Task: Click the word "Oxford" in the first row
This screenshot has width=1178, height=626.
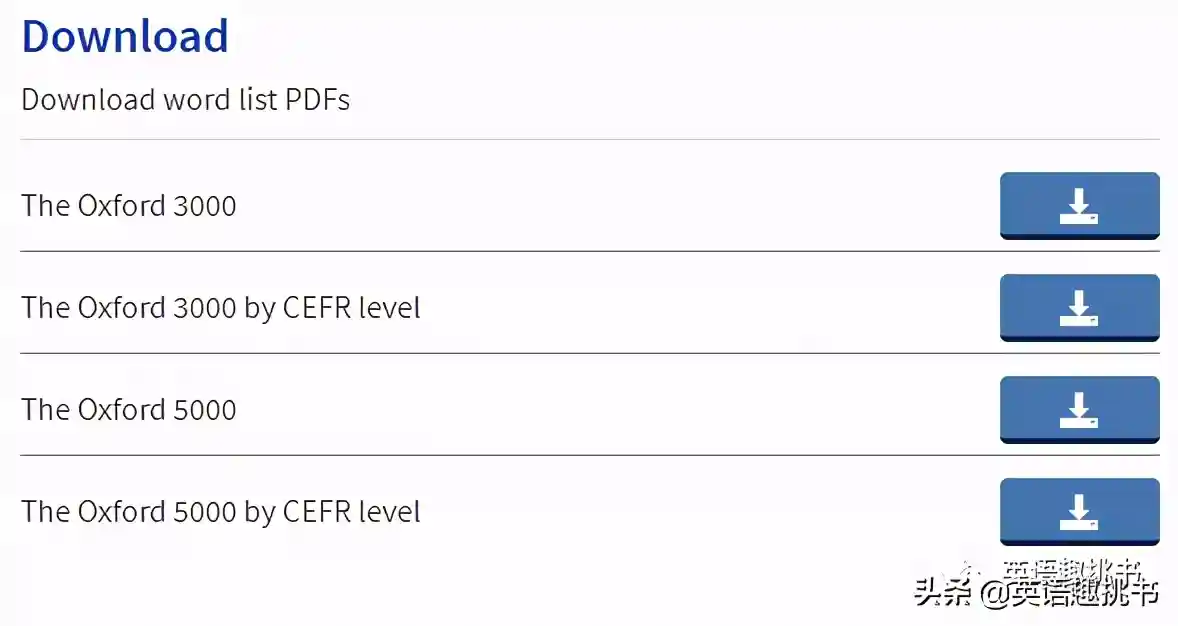Action: point(119,206)
